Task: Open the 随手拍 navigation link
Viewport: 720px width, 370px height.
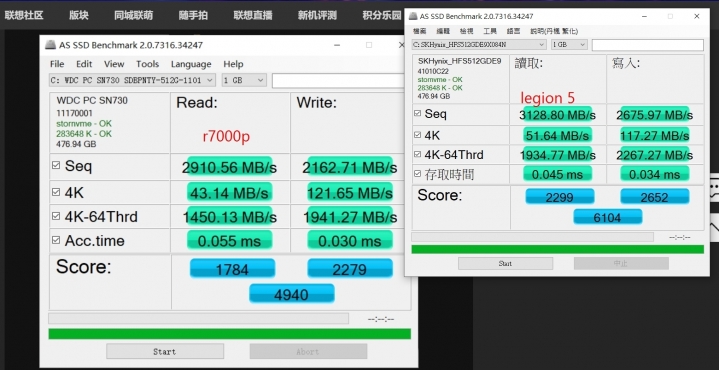Action: tap(193, 15)
